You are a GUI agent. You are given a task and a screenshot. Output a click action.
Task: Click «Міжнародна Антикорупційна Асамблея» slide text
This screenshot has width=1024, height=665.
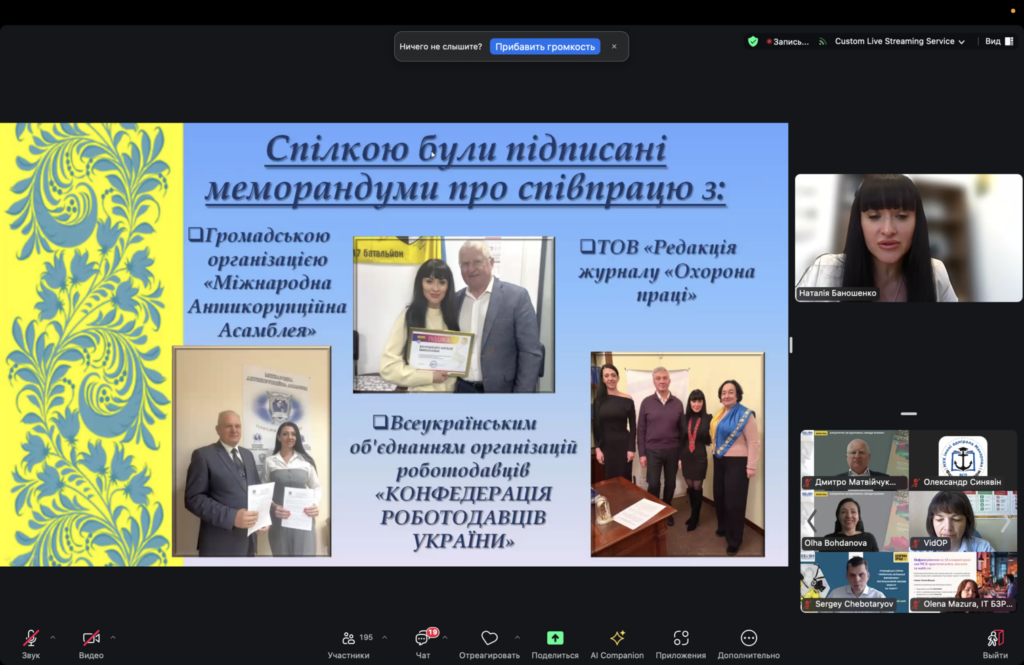click(x=267, y=306)
